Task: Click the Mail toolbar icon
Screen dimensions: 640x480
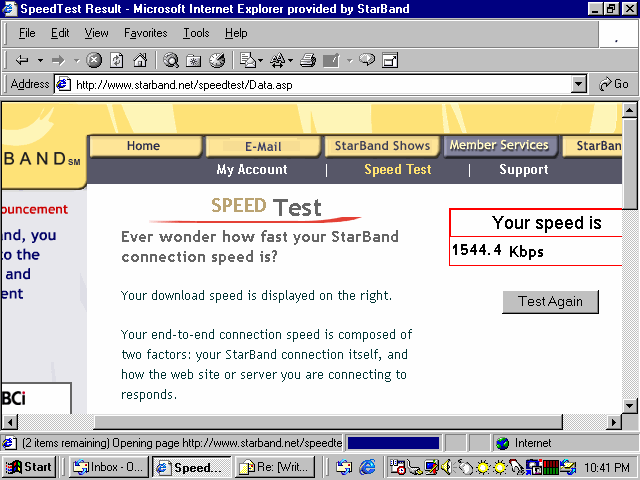Action: tap(248, 60)
